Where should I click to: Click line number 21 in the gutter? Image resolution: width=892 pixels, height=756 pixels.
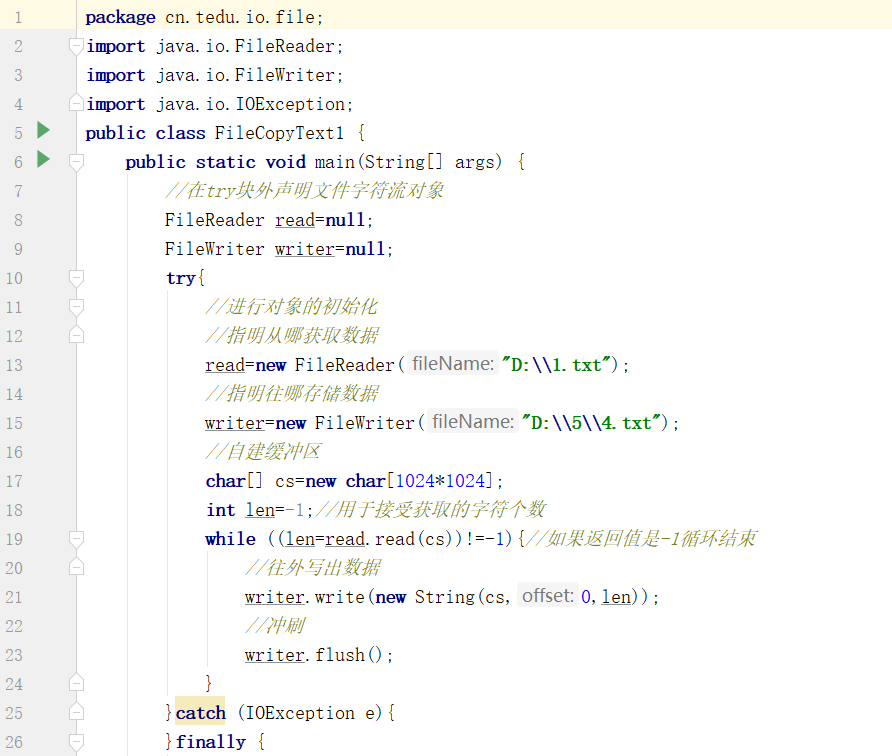click(x=14, y=597)
